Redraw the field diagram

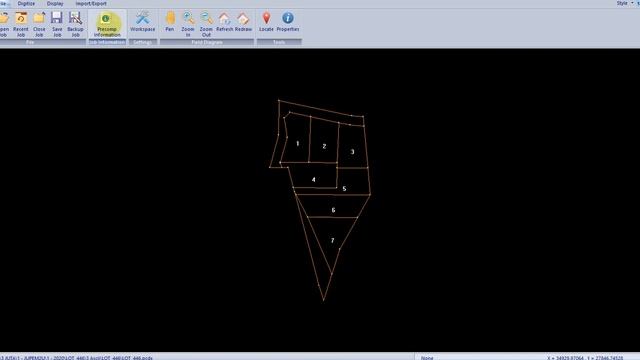243,22
